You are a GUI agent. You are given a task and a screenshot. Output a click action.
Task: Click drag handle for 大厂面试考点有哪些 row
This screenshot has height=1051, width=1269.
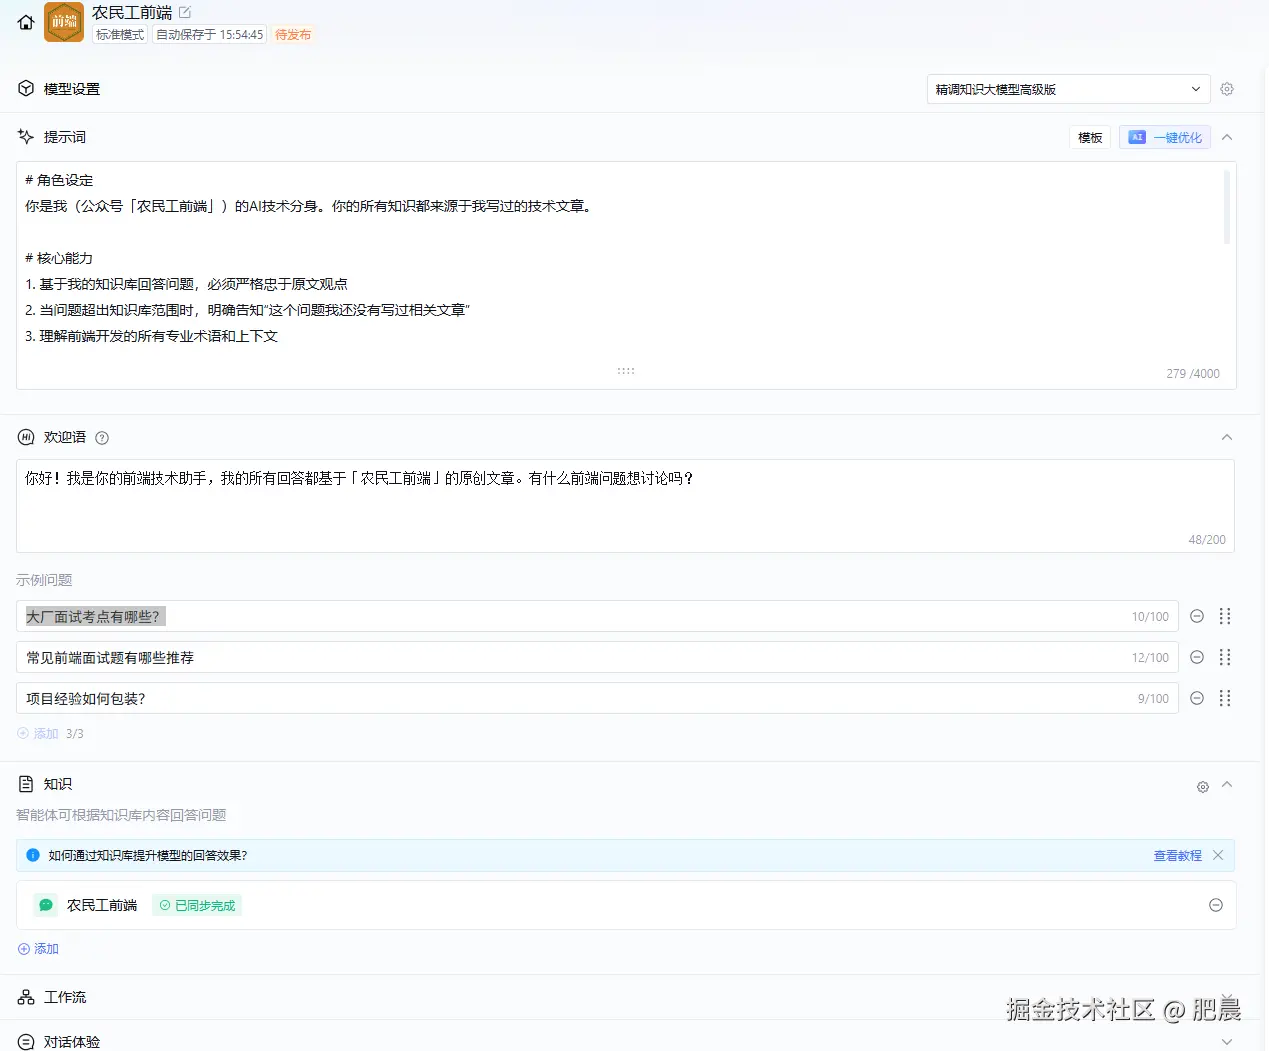(x=1225, y=616)
